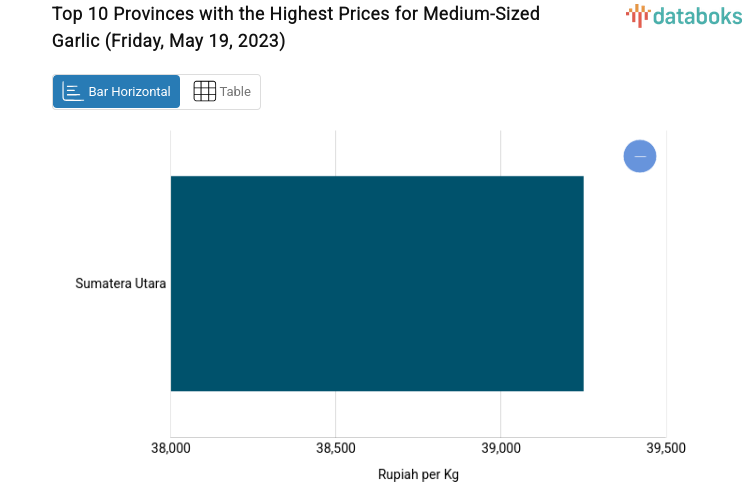
Task: Click the 38,500 axis tick label
Action: coord(336,449)
